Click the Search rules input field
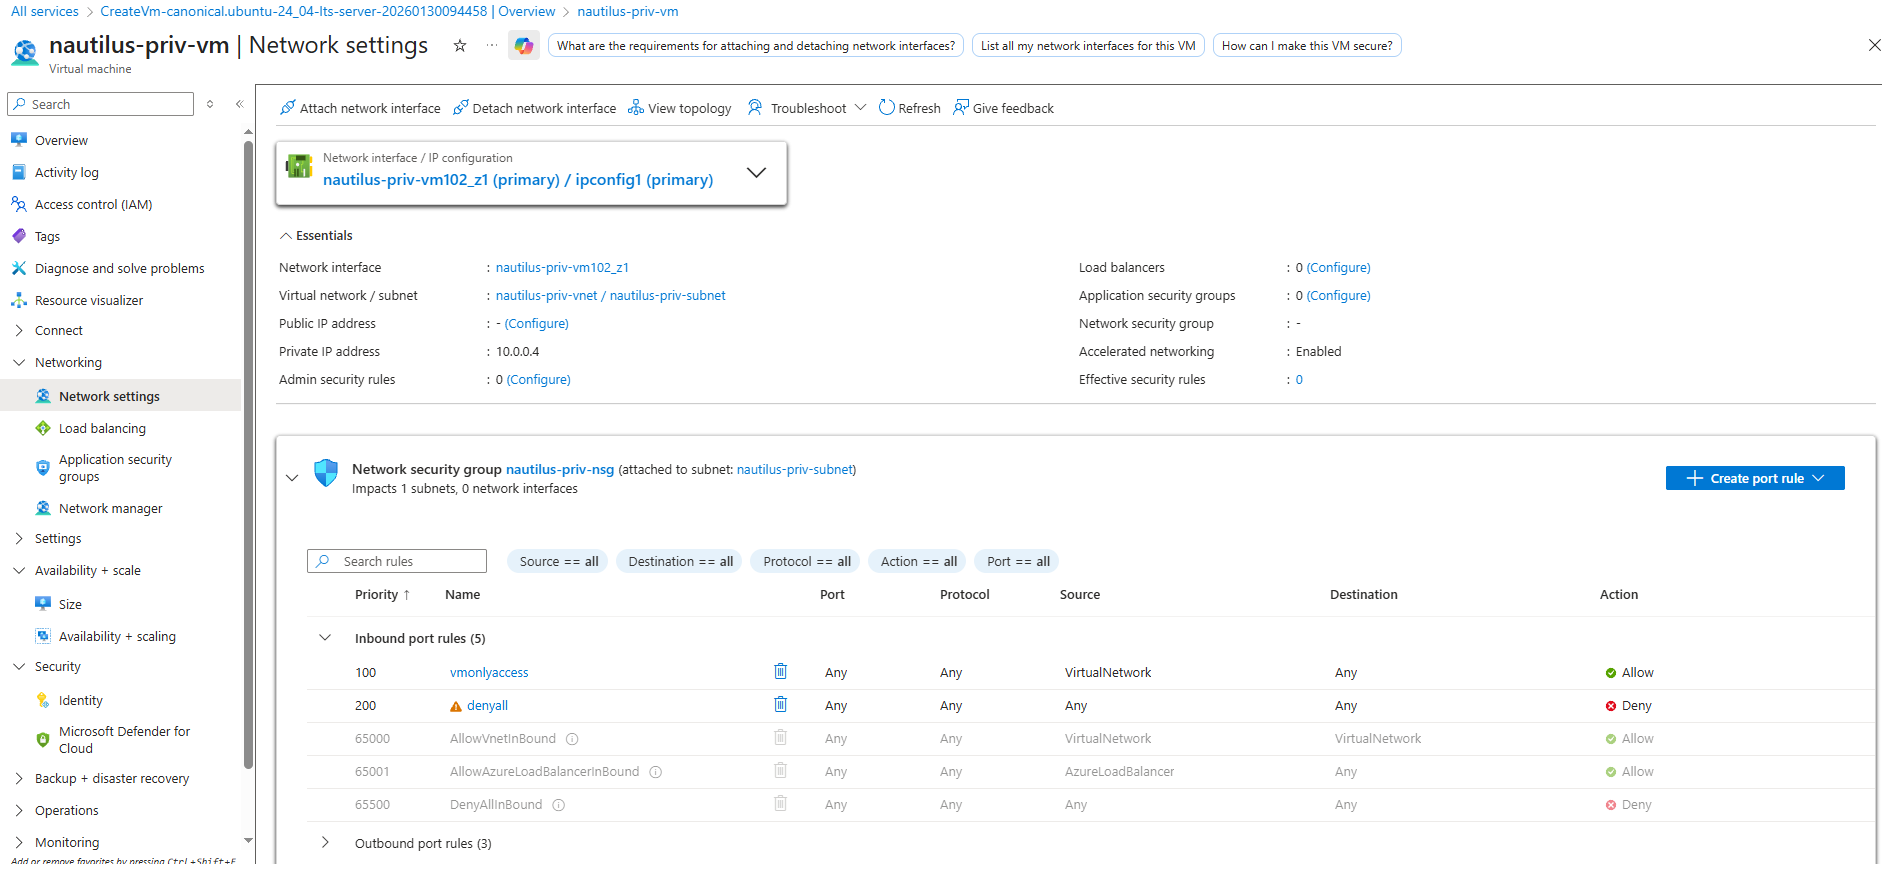1892x874 pixels. point(397,561)
